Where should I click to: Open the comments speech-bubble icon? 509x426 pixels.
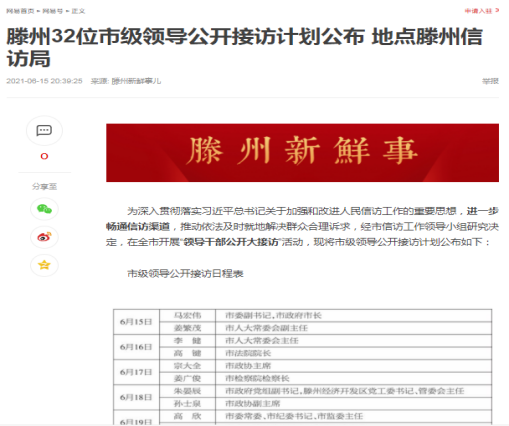tap(44, 131)
